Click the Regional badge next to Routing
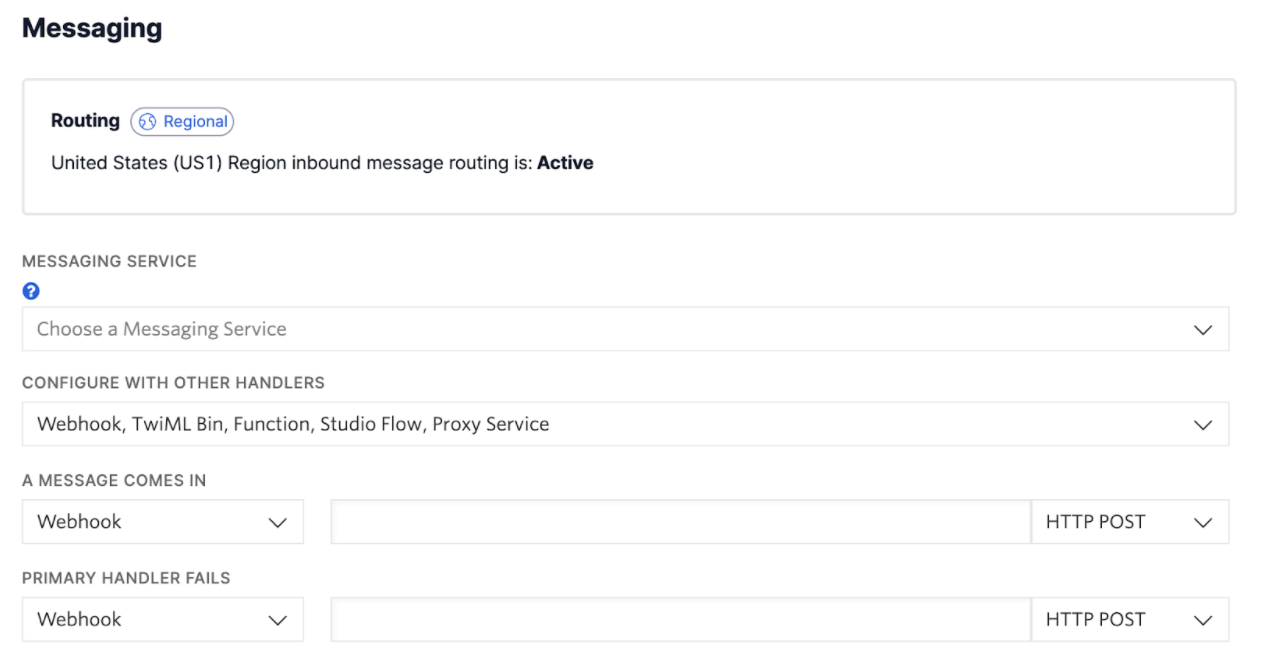 coord(182,121)
